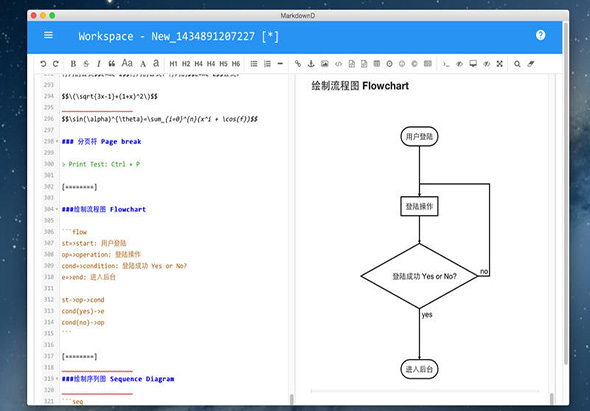Enter fullscreen with the crossed arrows icon
590x411 pixels.
coord(499,64)
